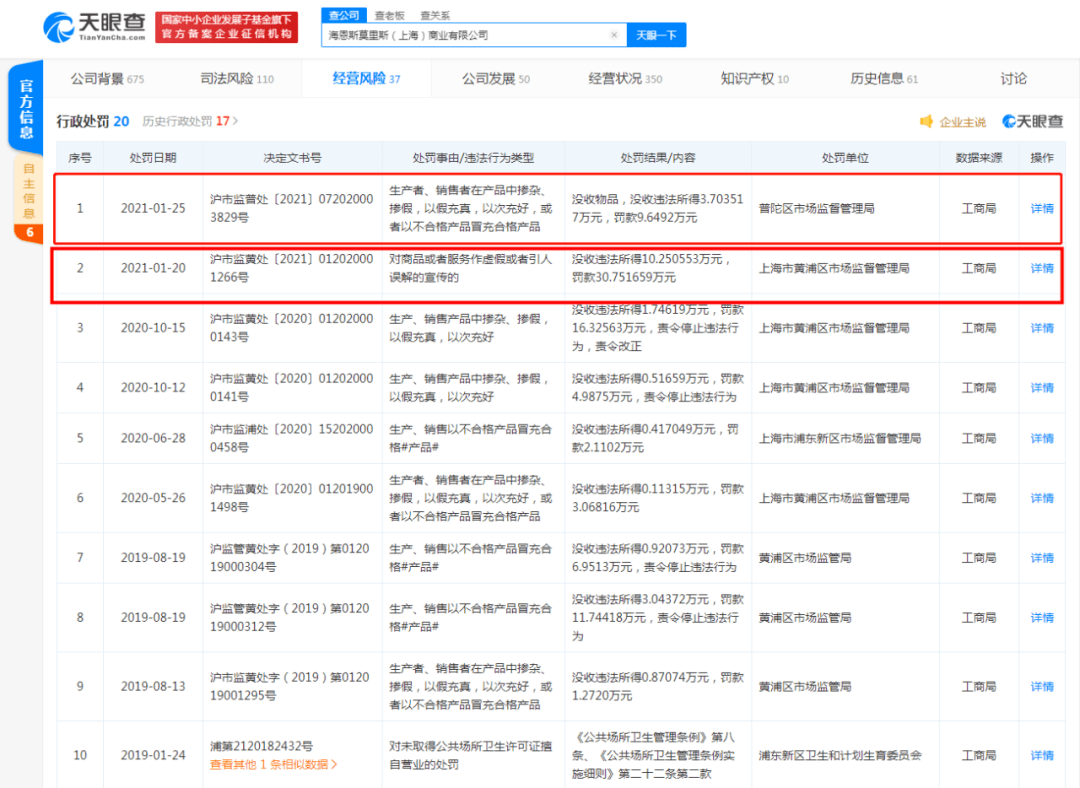1080x788 pixels.
Task: Click the 处罚日期 column header
Action: tap(153, 158)
